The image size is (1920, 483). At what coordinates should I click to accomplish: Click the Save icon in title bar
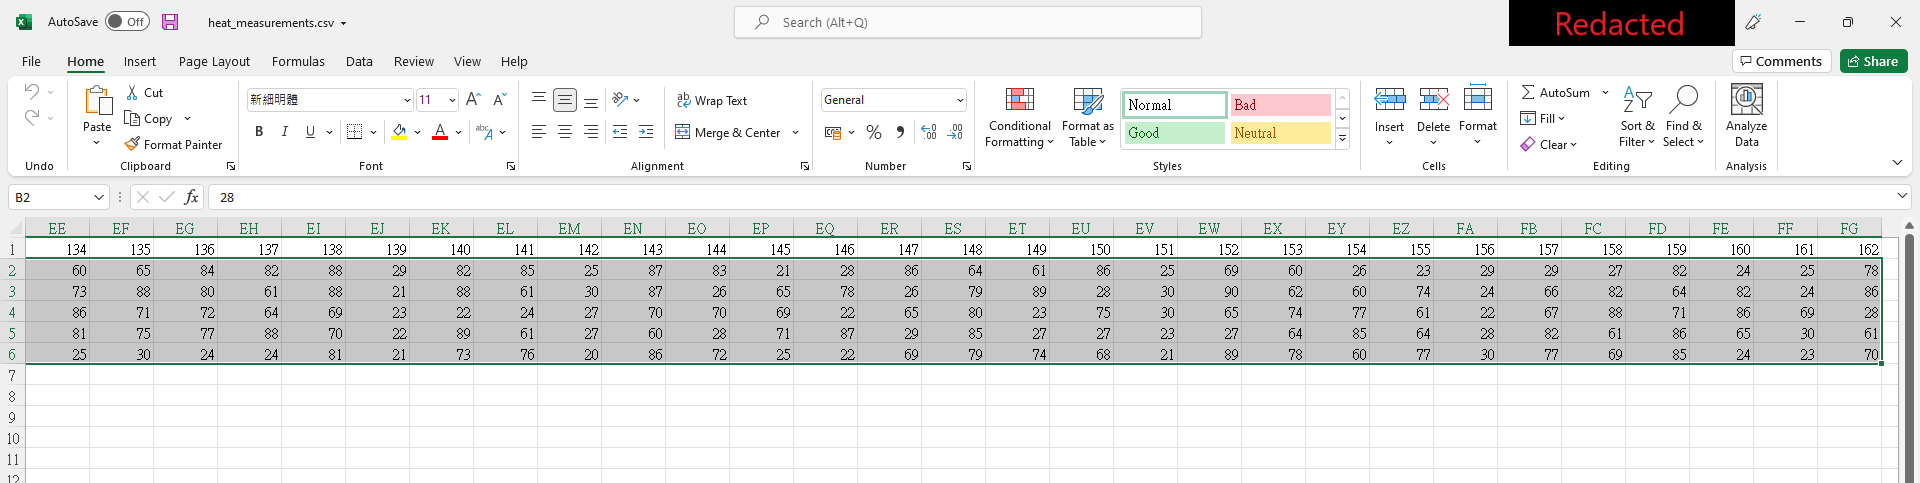click(x=170, y=22)
